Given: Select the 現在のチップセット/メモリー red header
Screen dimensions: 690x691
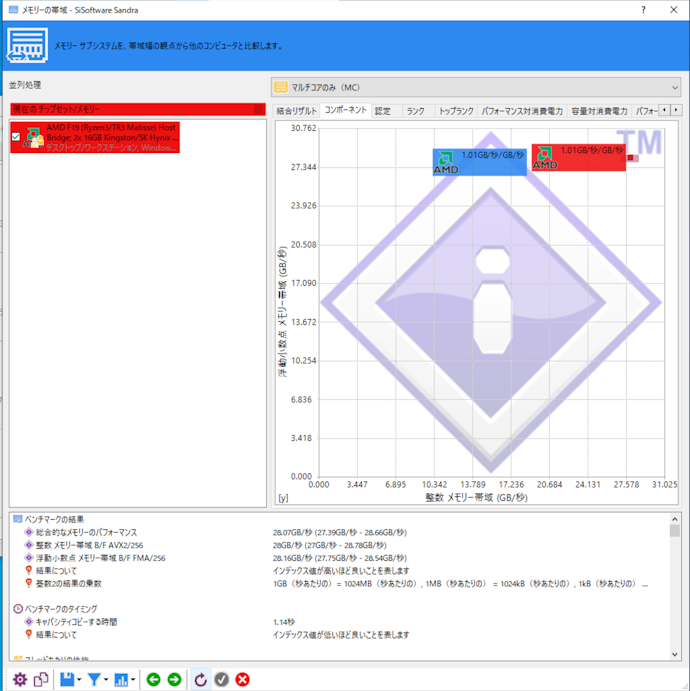Looking at the screenshot, I should click(137, 109).
